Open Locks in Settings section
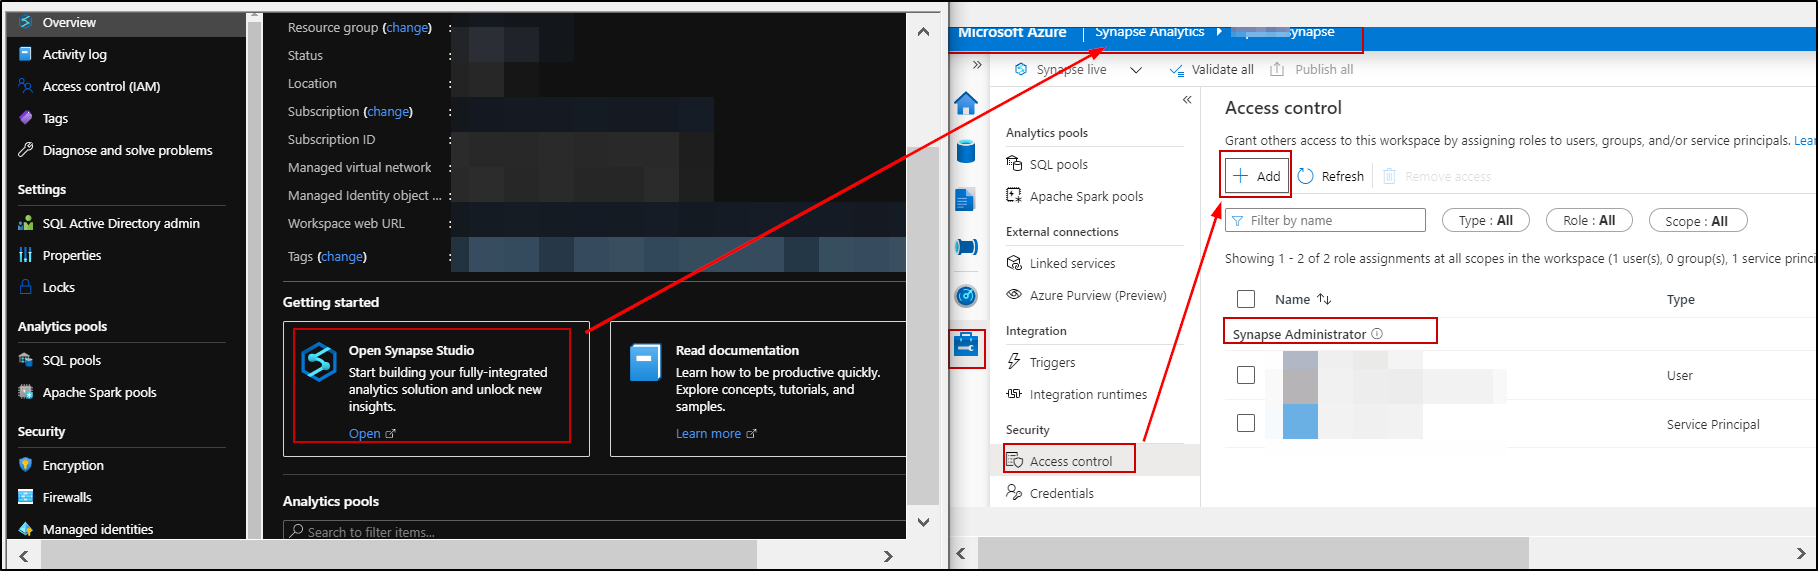The image size is (1818, 571). [x=58, y=287]
